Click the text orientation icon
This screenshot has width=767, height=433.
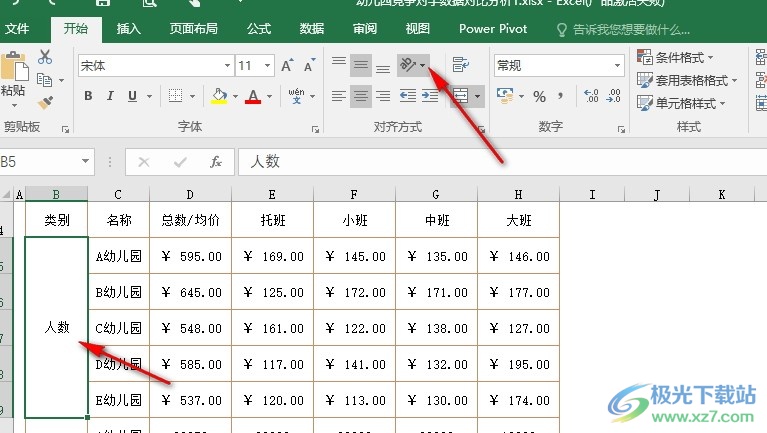(x=408, y=65)
